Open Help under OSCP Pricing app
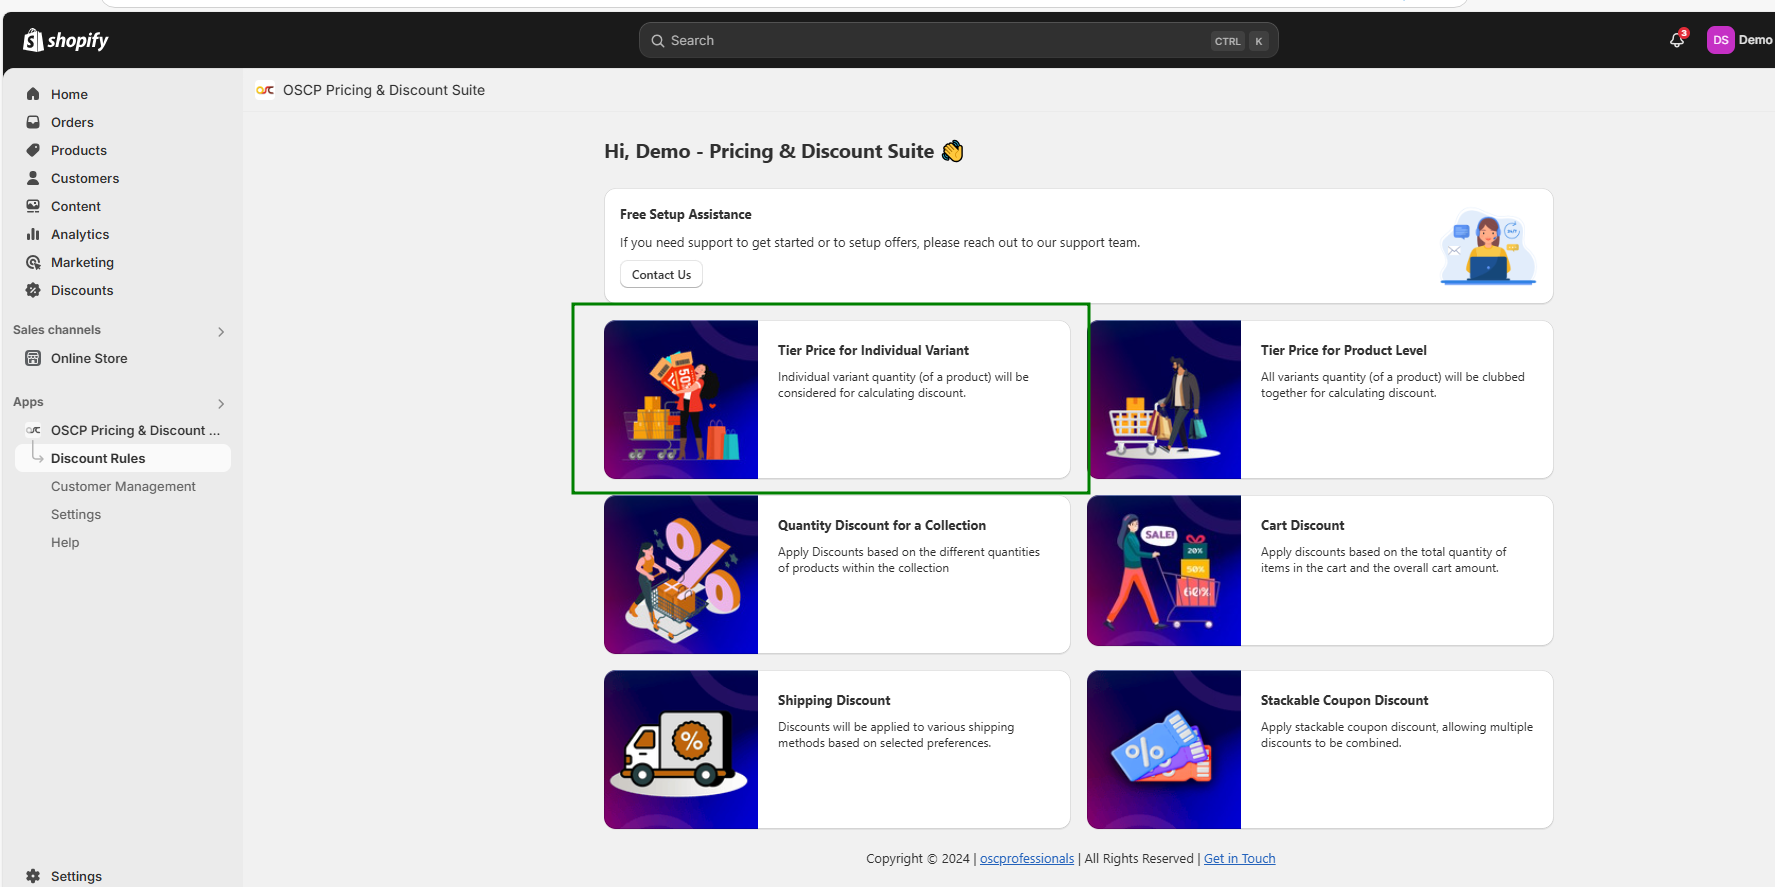This screenshot has width=1775, height=887. 65,542
